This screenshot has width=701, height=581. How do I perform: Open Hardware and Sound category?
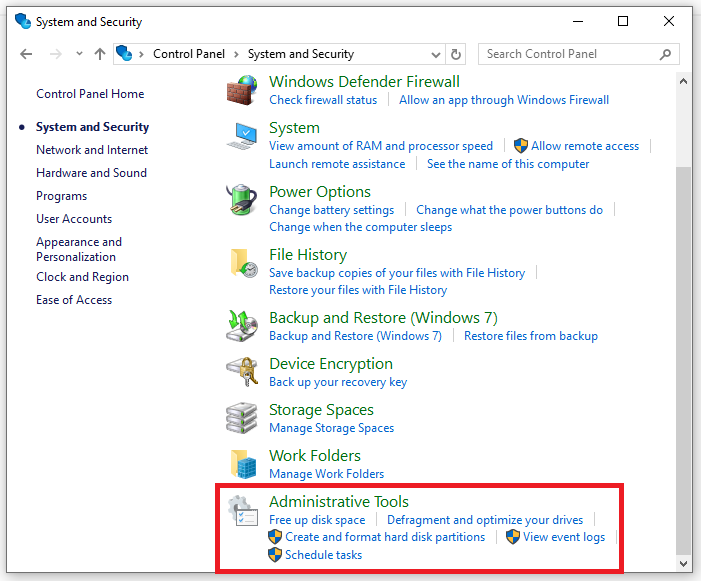pyautogui.click(x=92, y=173)
